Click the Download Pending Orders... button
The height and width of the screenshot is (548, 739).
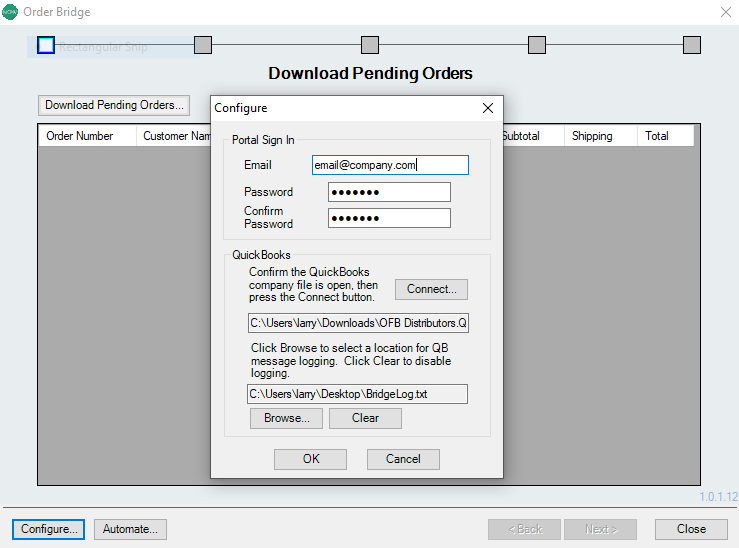click(115, 105)
